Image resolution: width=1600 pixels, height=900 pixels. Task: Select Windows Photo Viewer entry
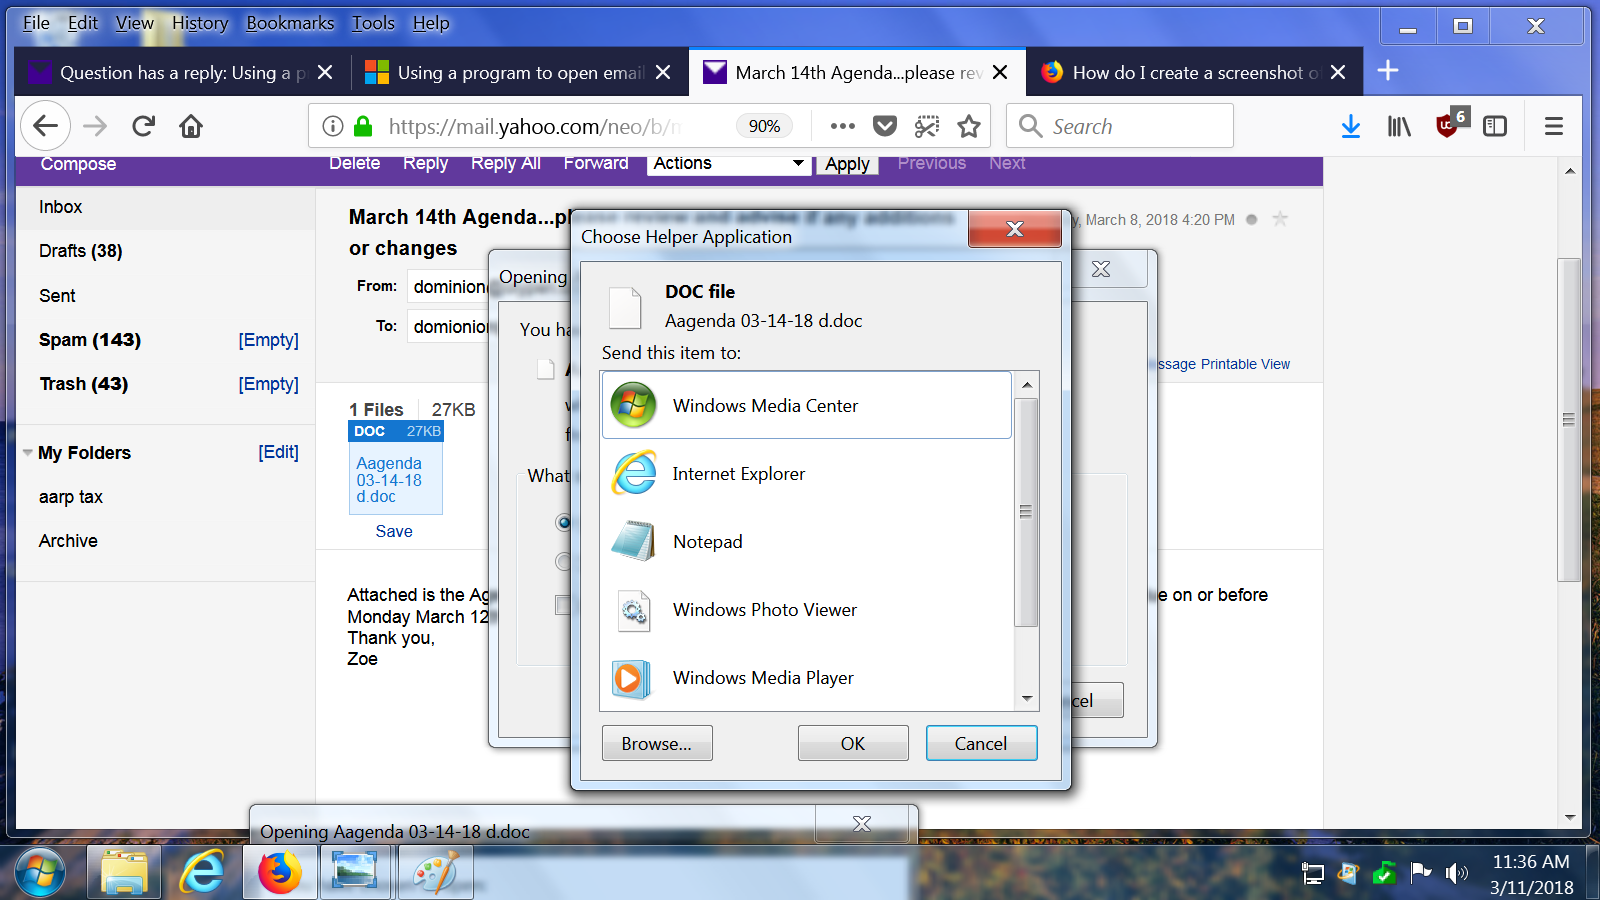pyautogui.click(x=806, y=609)
